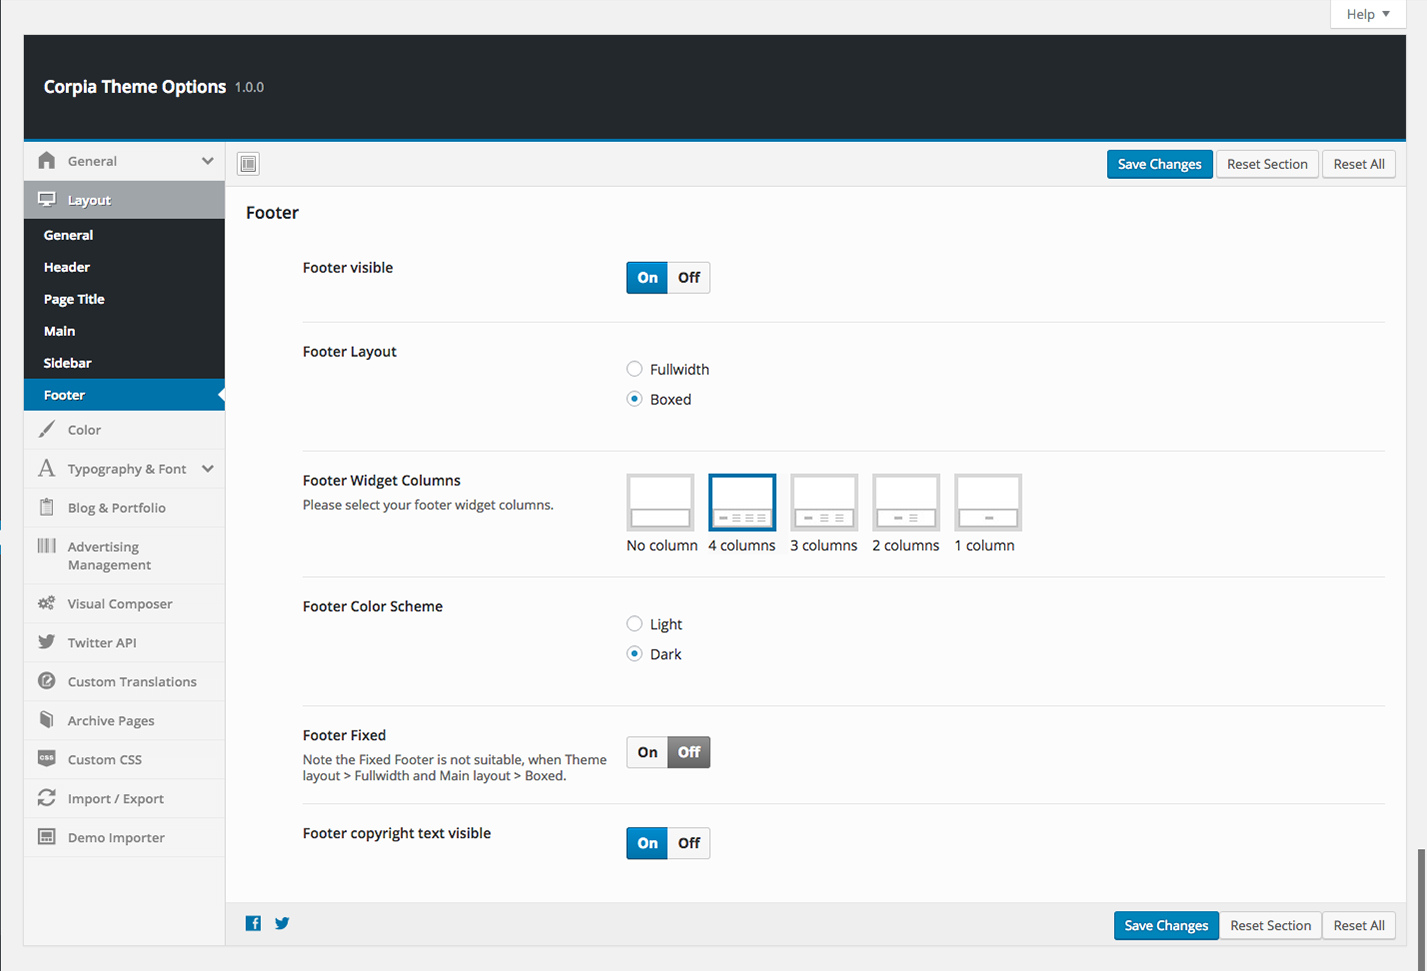Open the Facebook icon link in the footer bar
Image resolution: width=1427 pixels, height=971 pixels.
253,923
